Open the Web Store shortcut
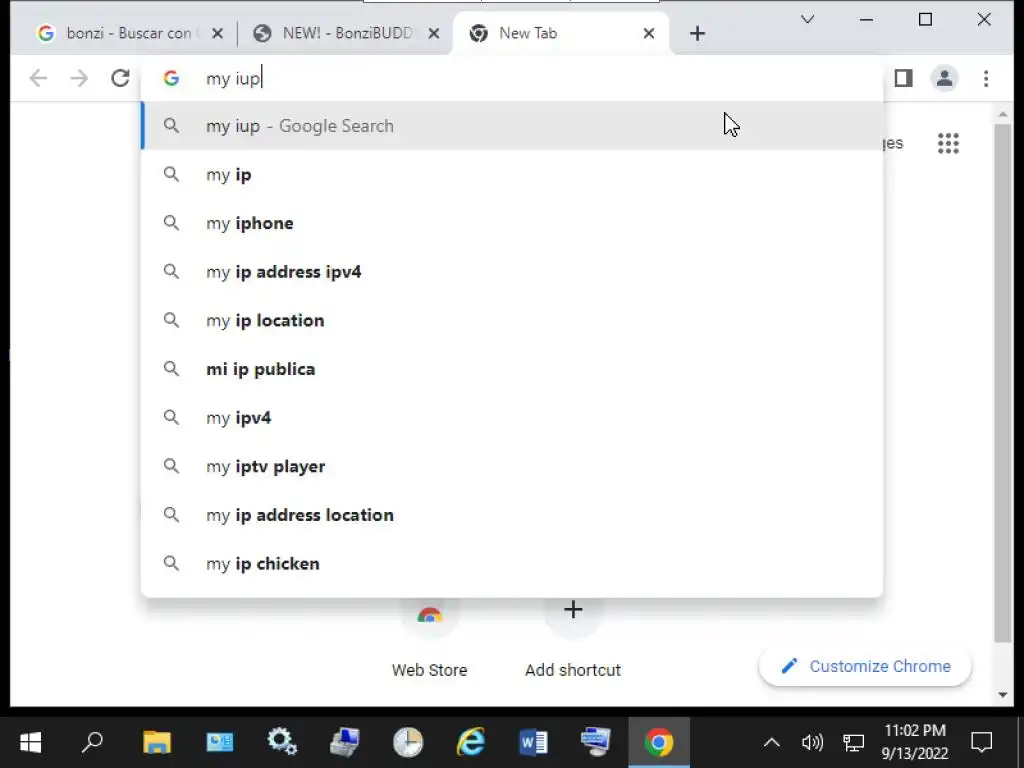1024x768 pixels. 429,637
